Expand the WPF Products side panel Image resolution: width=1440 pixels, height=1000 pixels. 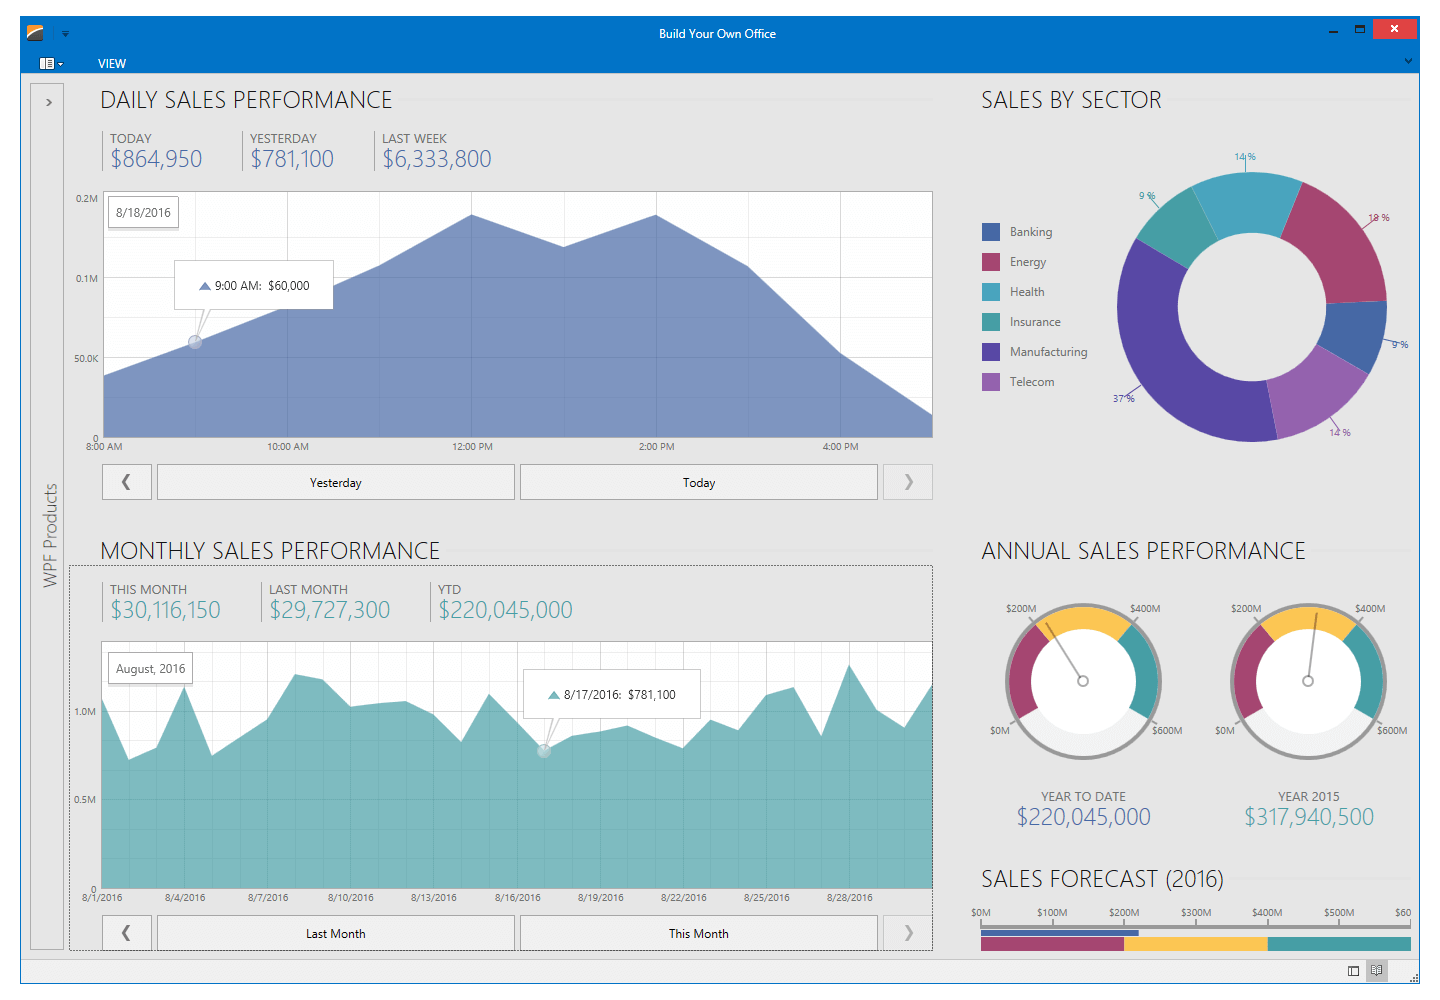point(48,102)
